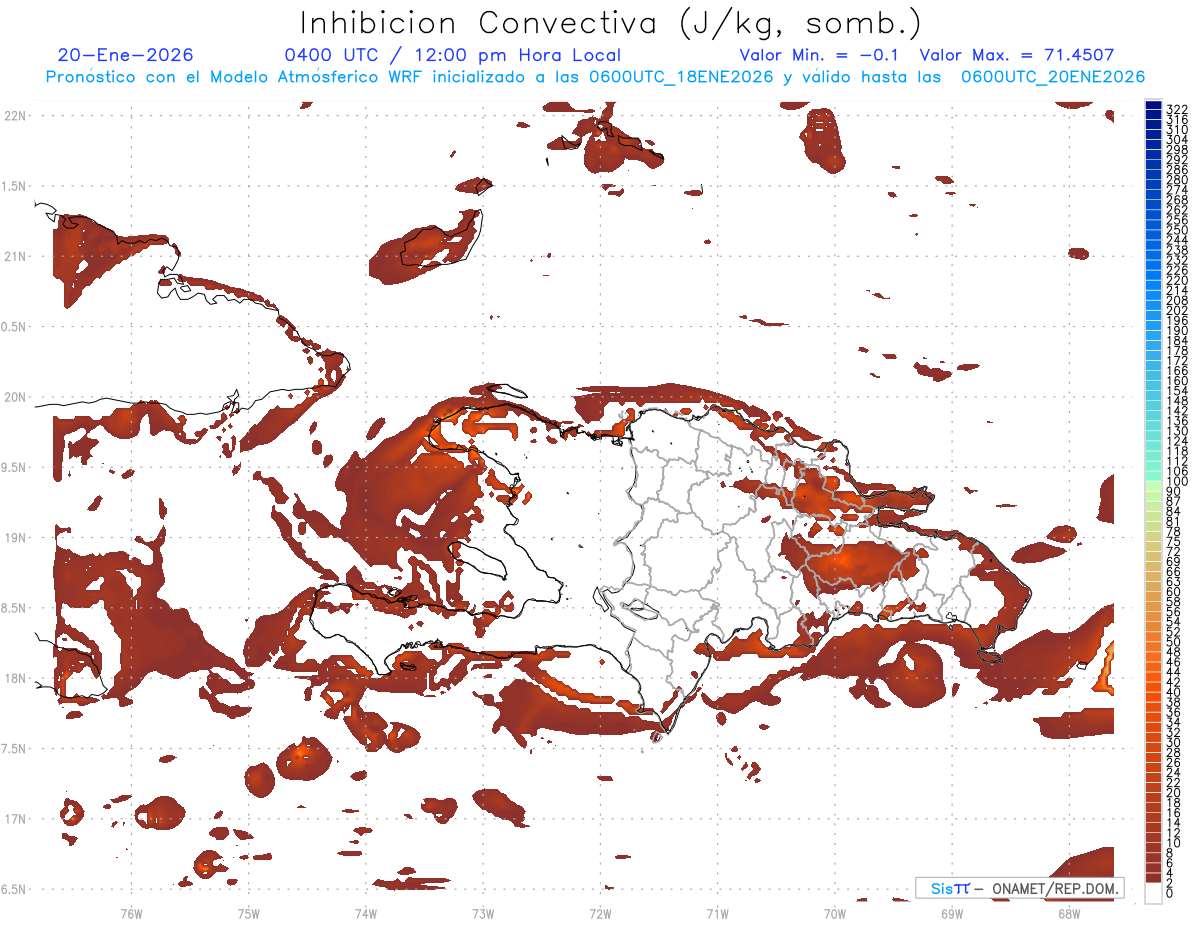This screenshot has width=1200, height=927.
Task: Click the 76W longitude label
Action: (131, 913)
